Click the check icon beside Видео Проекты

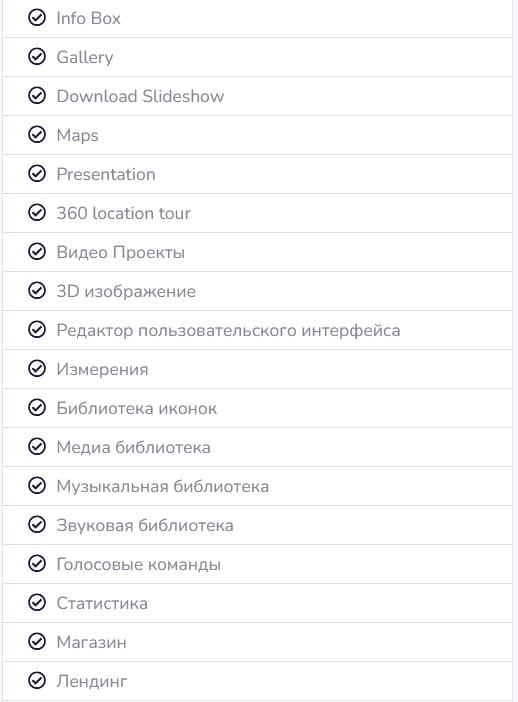coord(37,252)
